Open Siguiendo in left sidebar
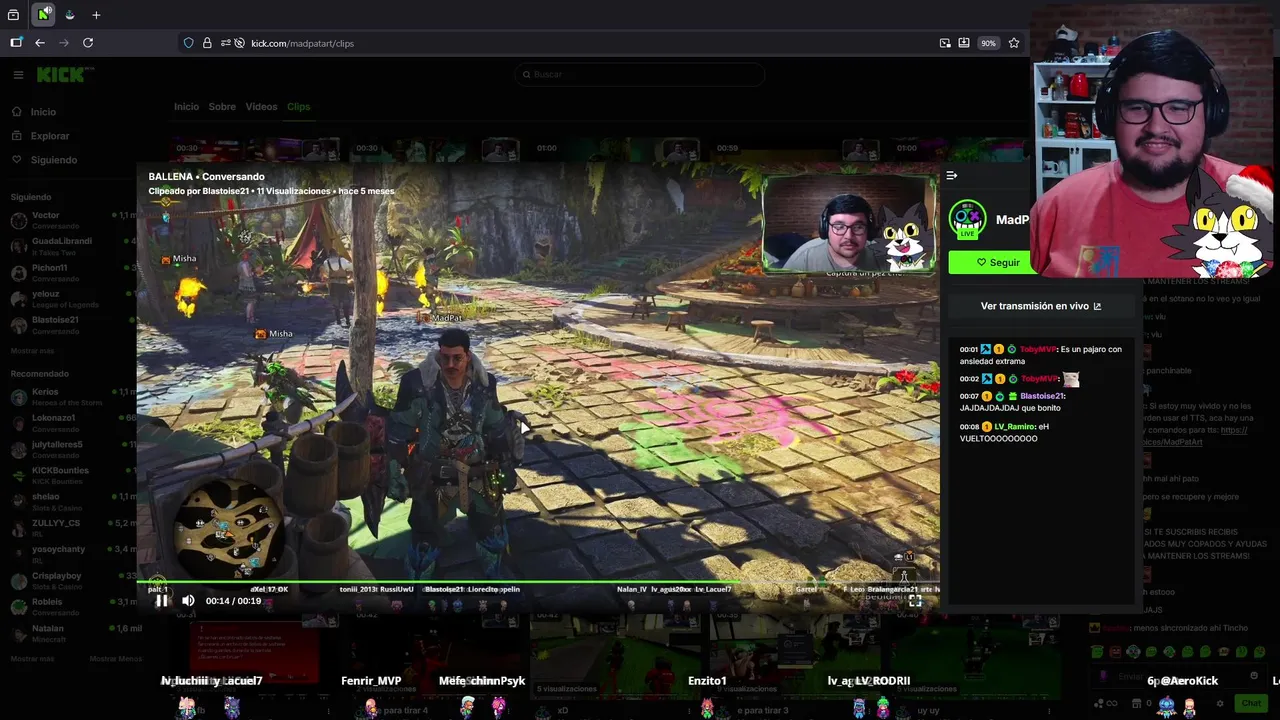This screenshot has height=720, width=1280. pyautogui.click(x=53, y=160)
